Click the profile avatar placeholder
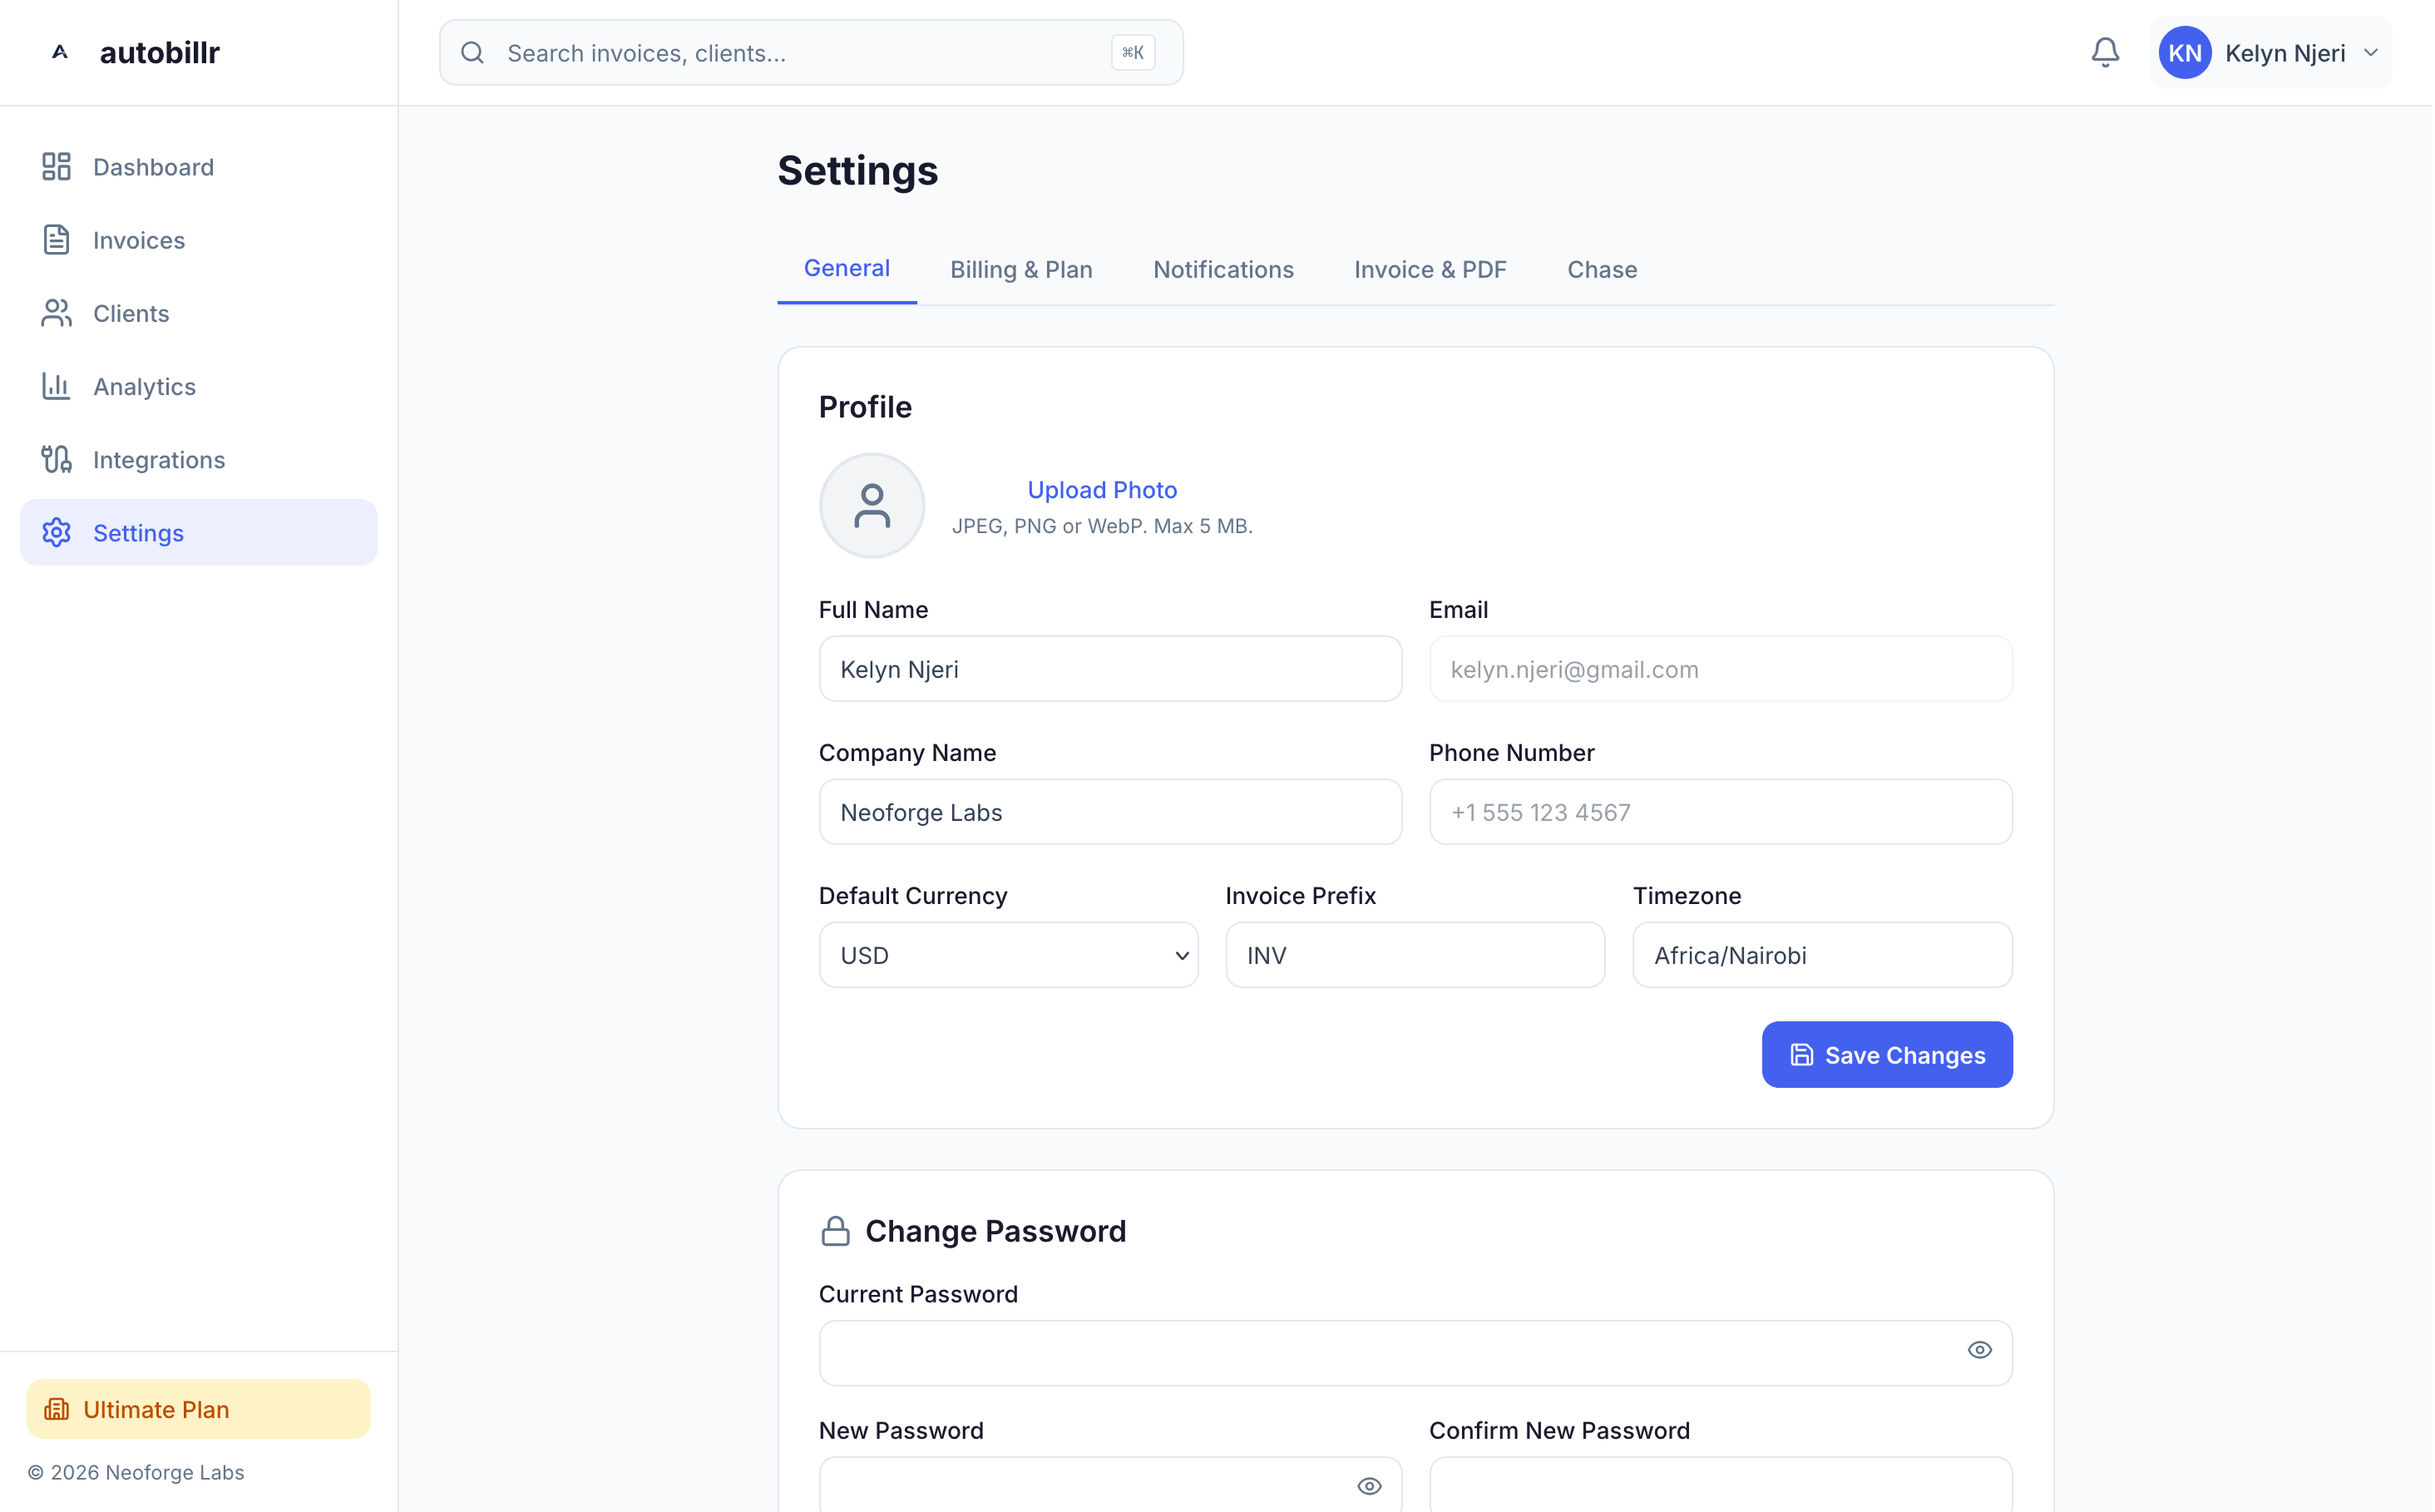2435x1512 pixels. 871,506
